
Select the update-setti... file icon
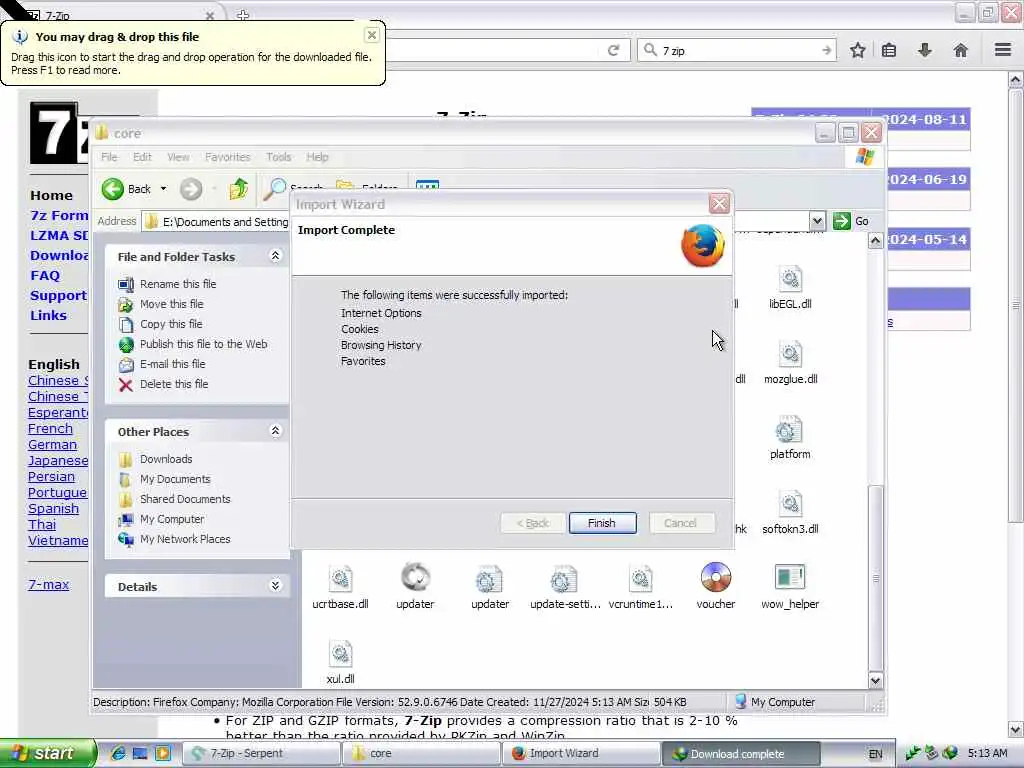pos(562,580)
